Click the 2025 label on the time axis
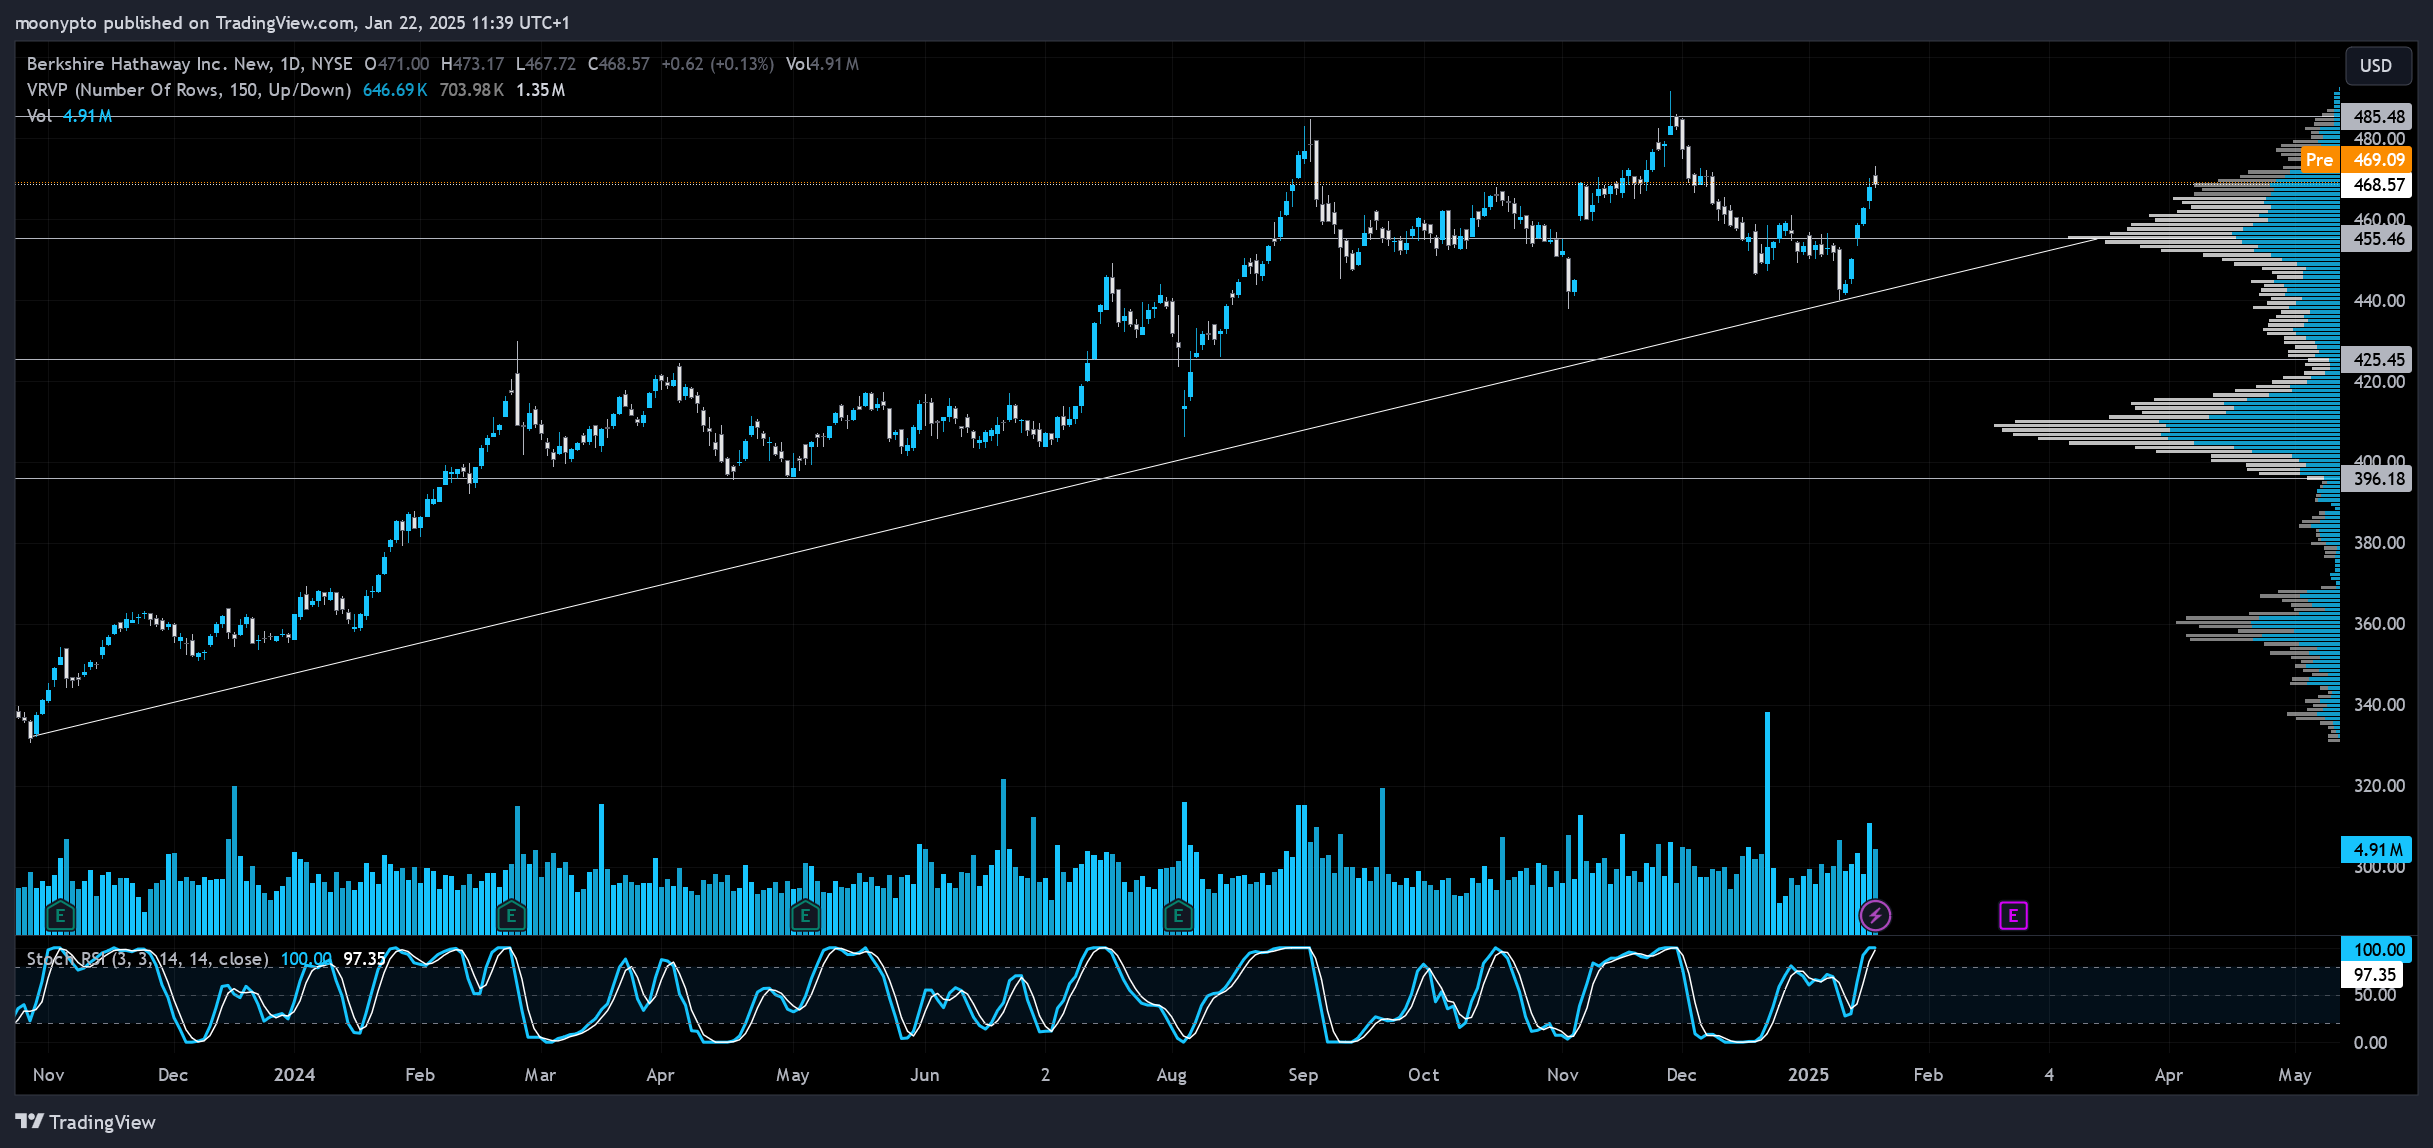The image size is (2433, 1148). click(x=1808, y=1075)
